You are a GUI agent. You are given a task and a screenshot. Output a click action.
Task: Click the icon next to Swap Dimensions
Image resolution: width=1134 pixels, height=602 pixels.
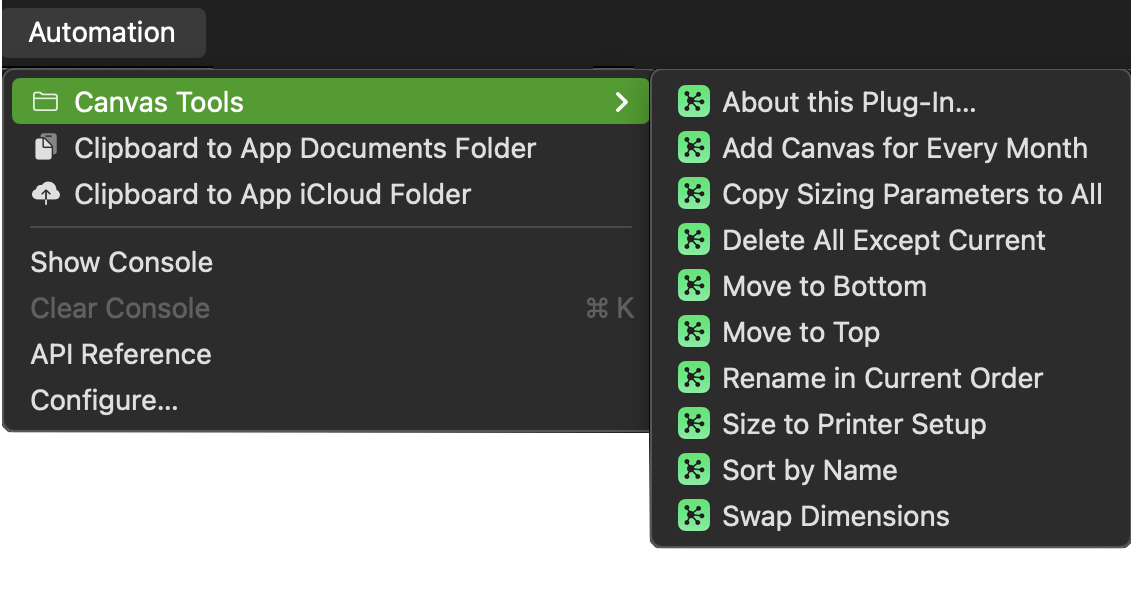point(693,516)
